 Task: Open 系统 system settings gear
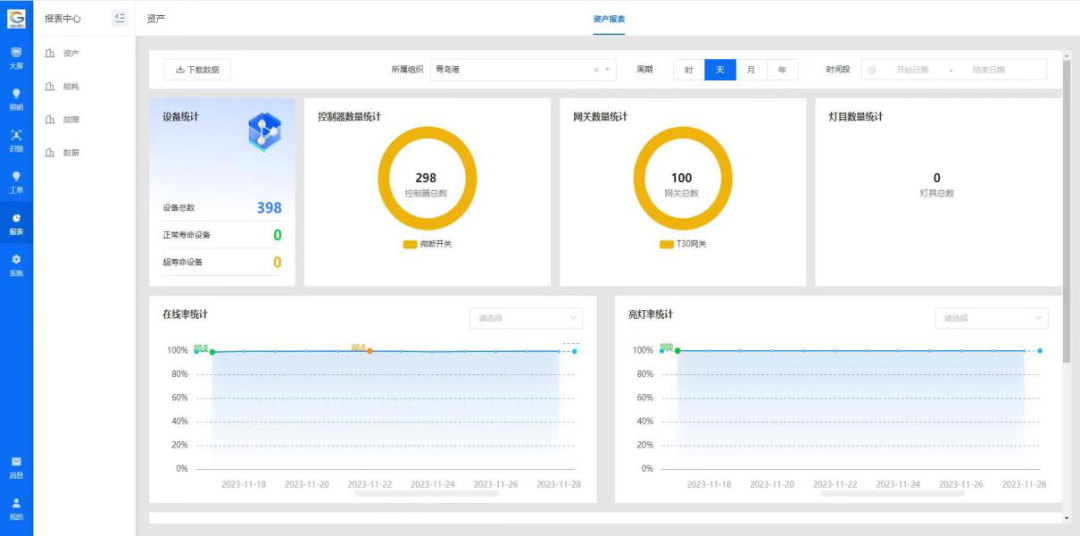(16, 264)
